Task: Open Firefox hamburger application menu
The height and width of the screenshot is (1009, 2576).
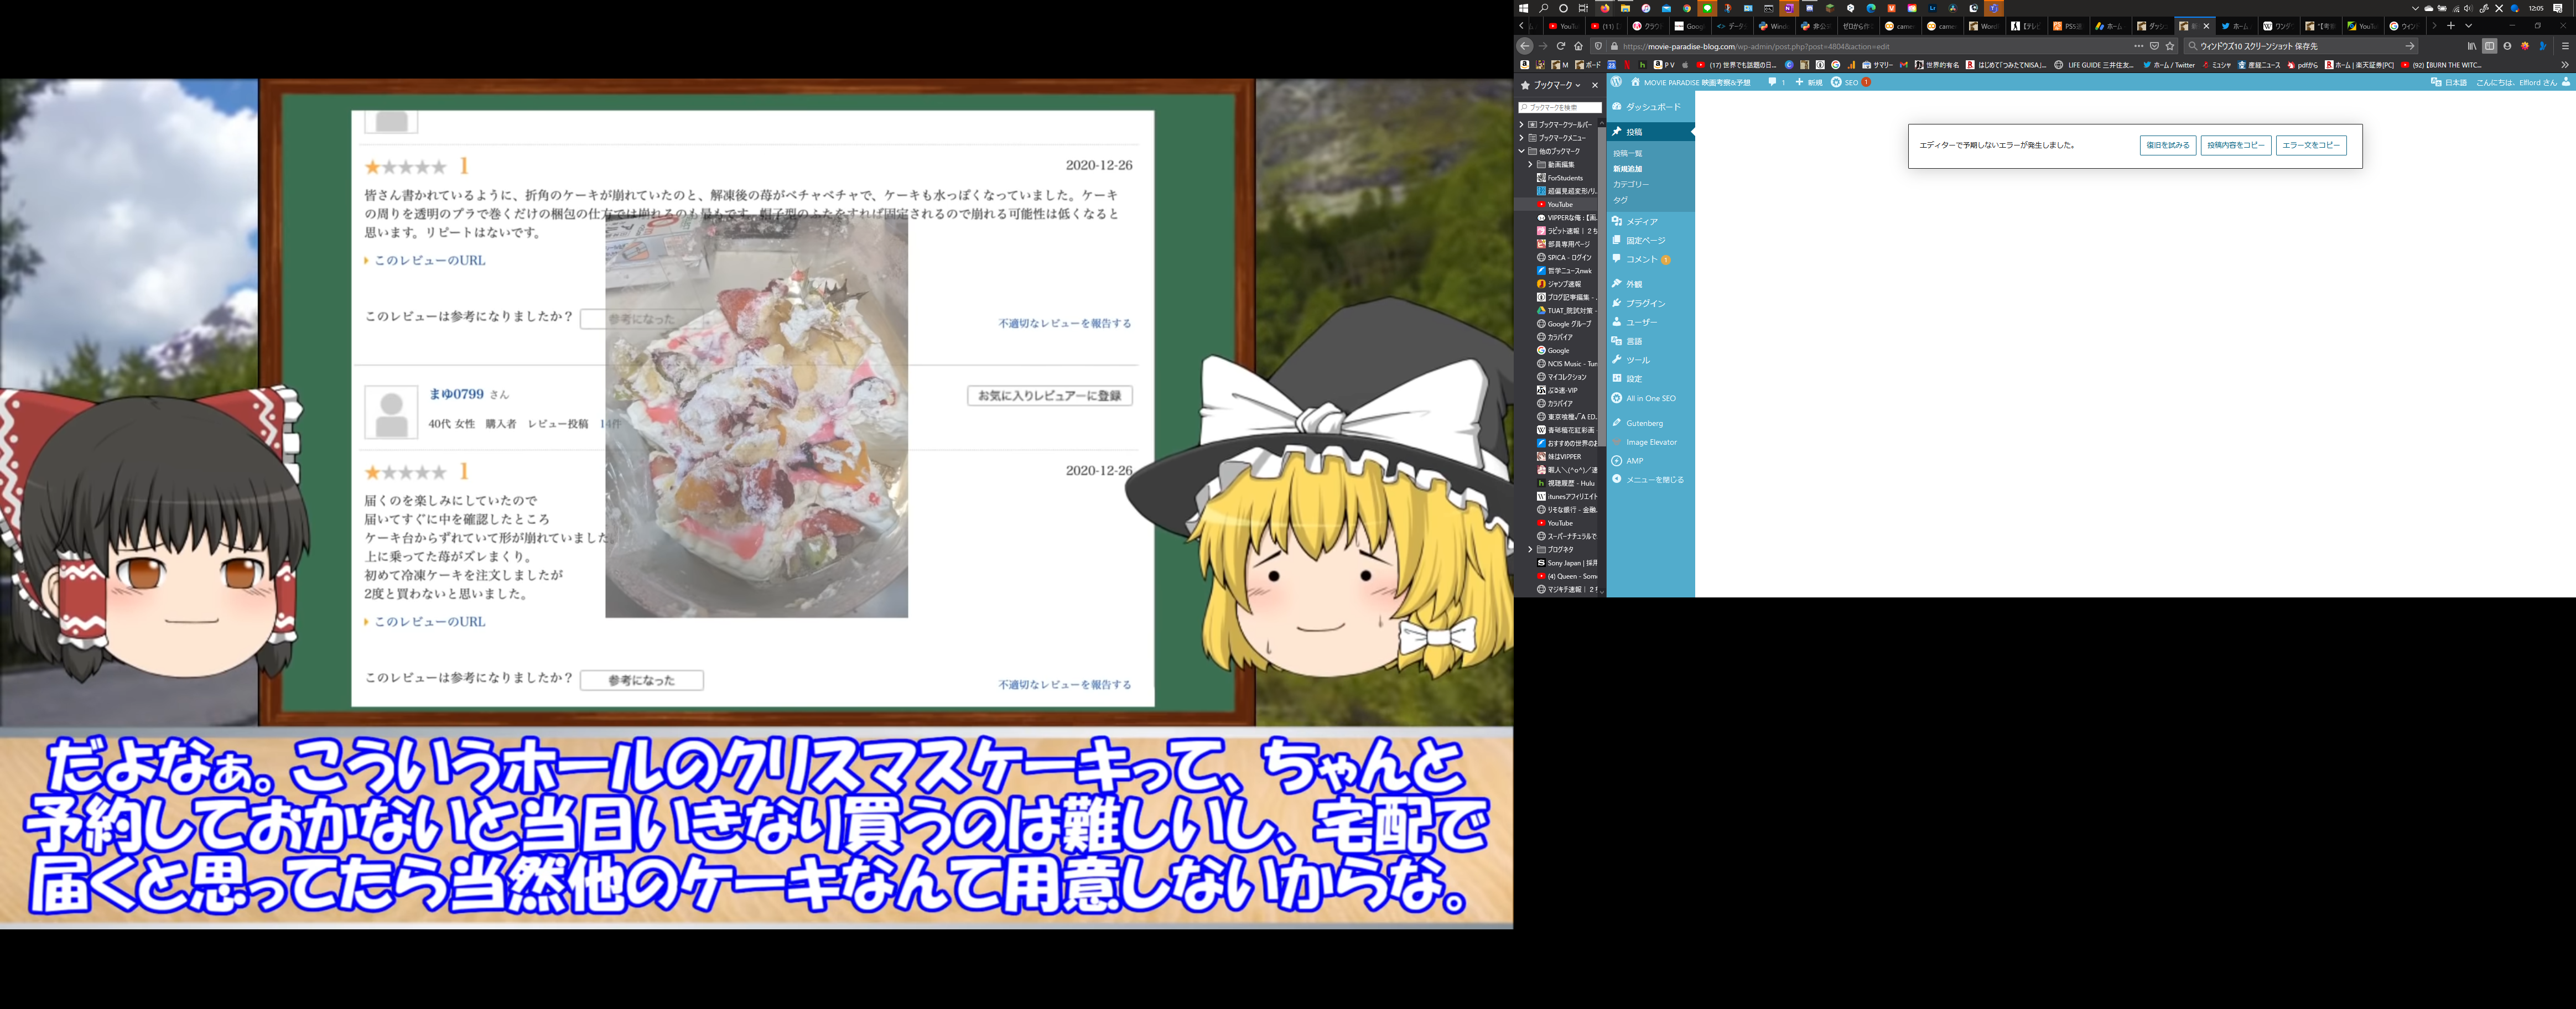Action: [2565, 46]
